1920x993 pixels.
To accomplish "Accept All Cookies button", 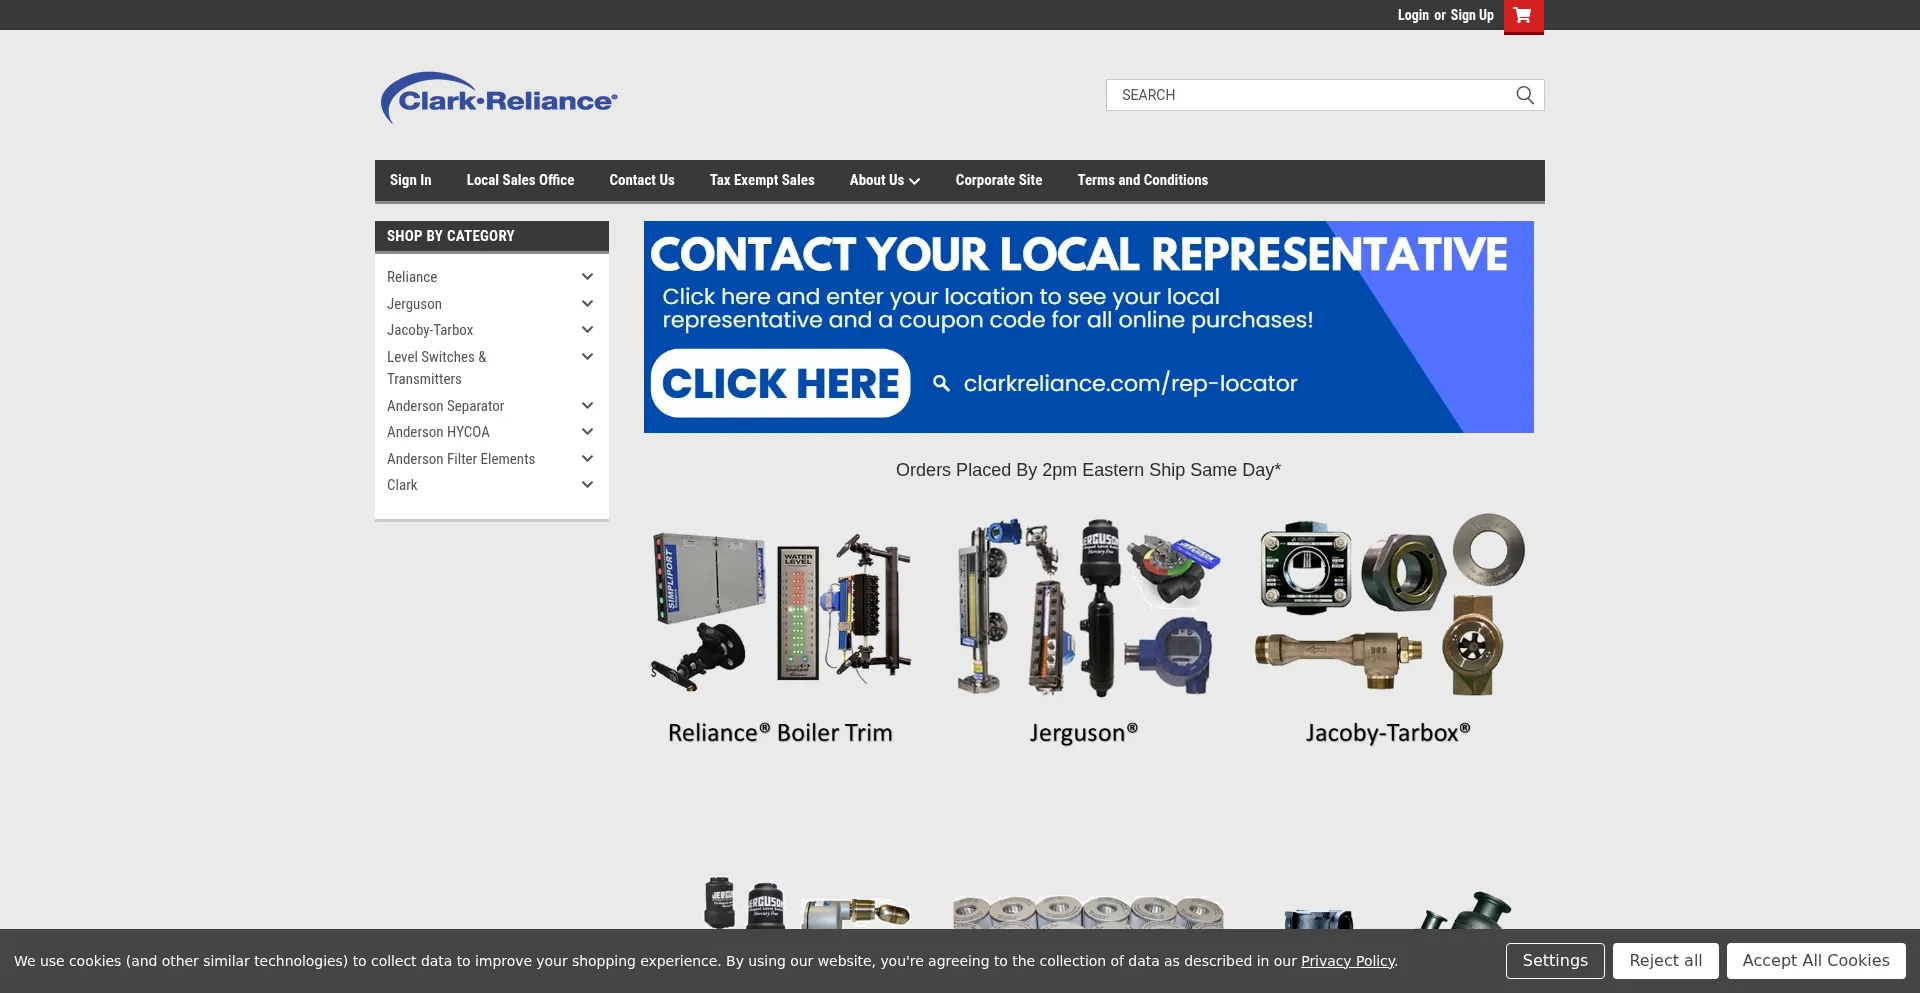I will [x=1816, y=961].
